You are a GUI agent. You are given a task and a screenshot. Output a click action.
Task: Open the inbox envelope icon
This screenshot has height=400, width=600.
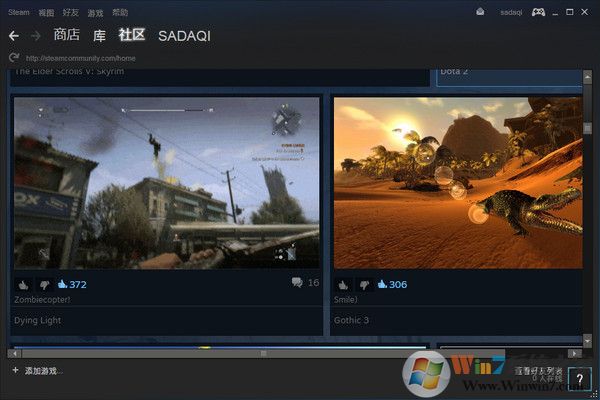pos(480,12)
